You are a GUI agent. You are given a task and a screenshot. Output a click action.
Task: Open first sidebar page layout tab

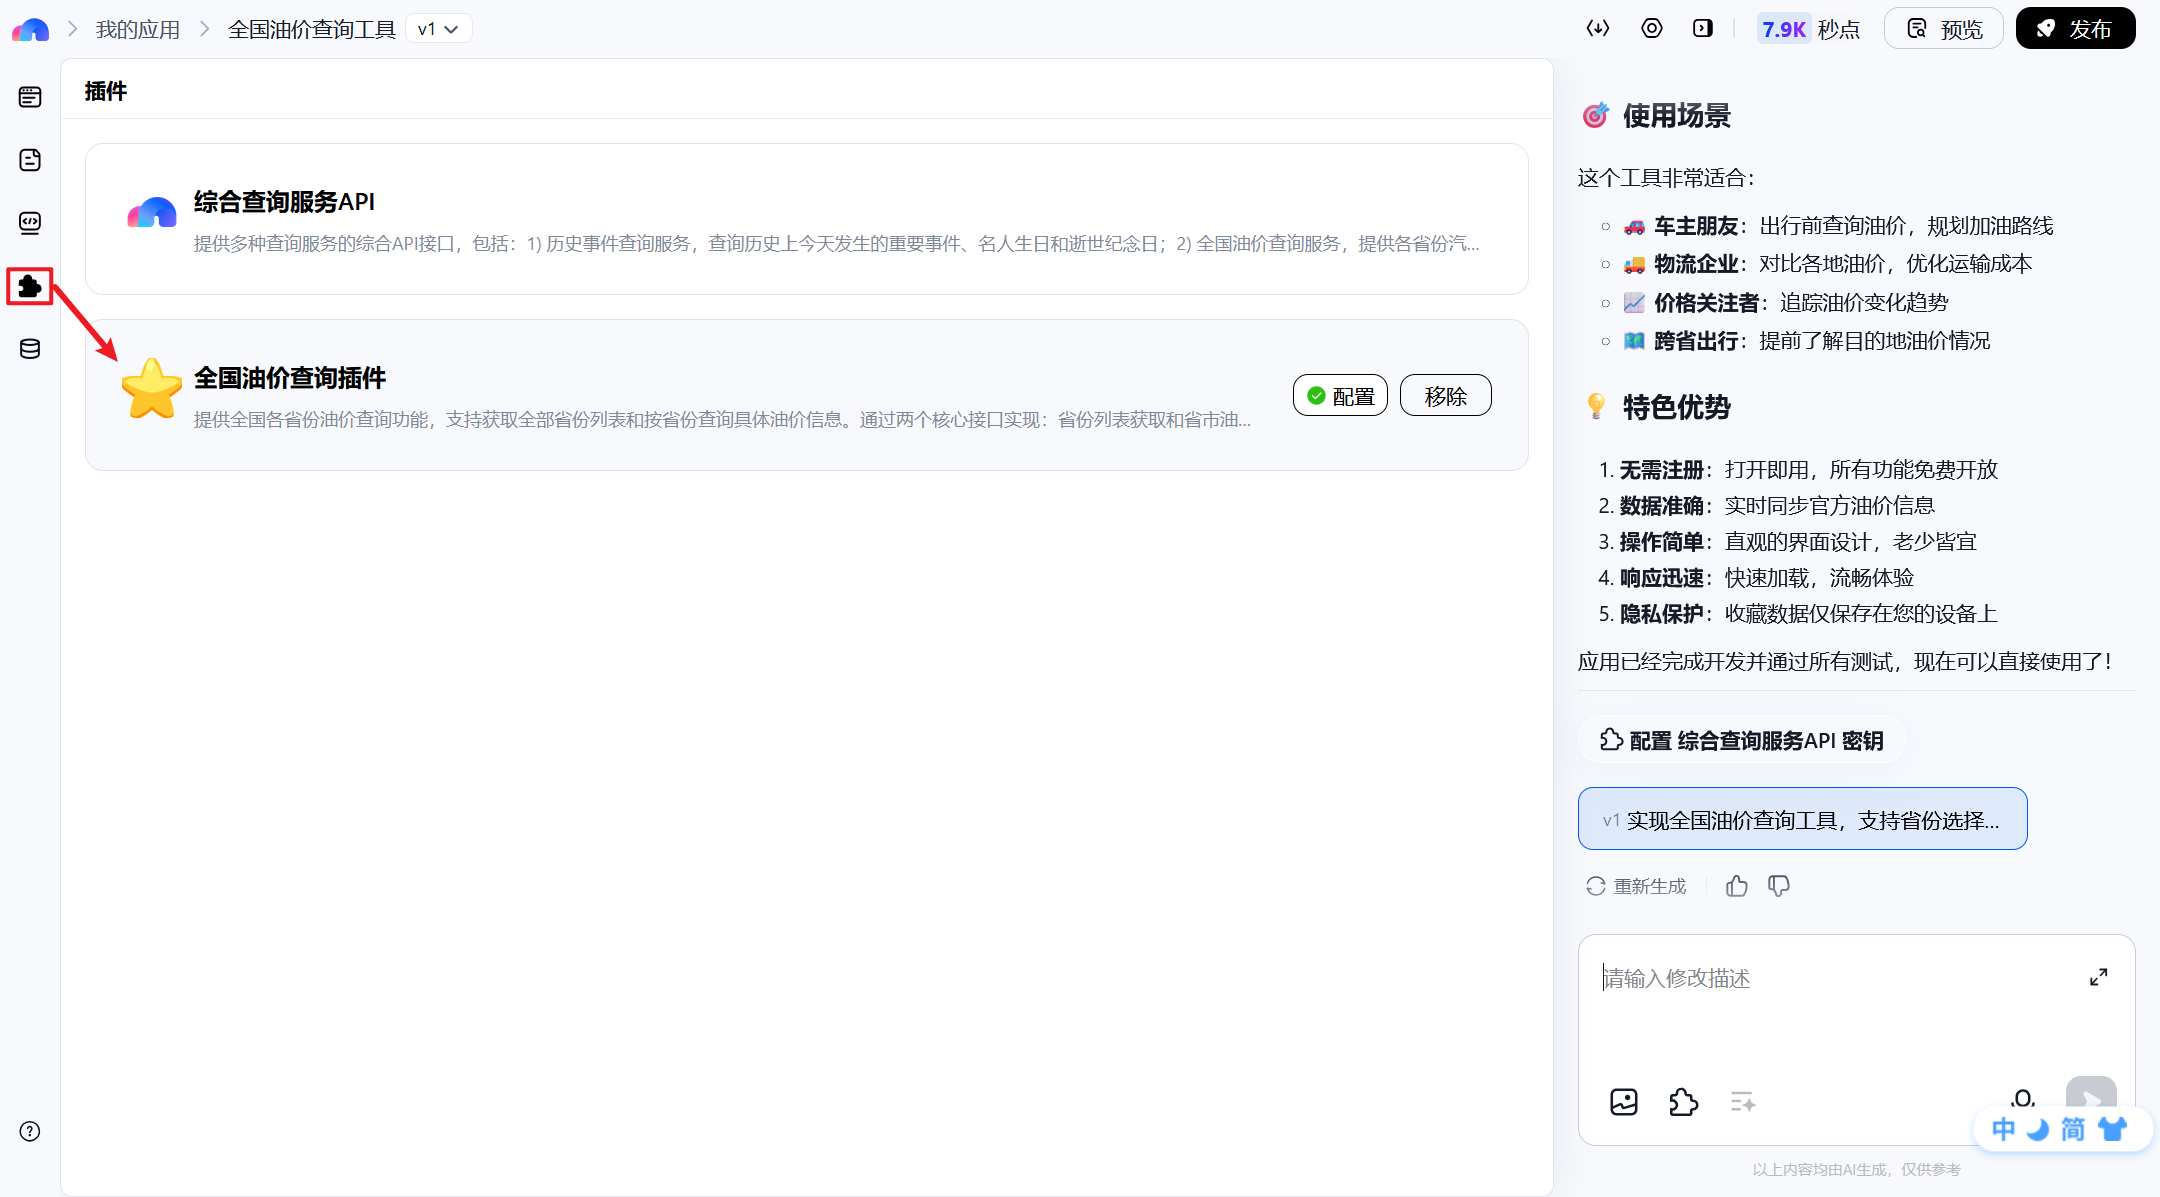point(30,97)
